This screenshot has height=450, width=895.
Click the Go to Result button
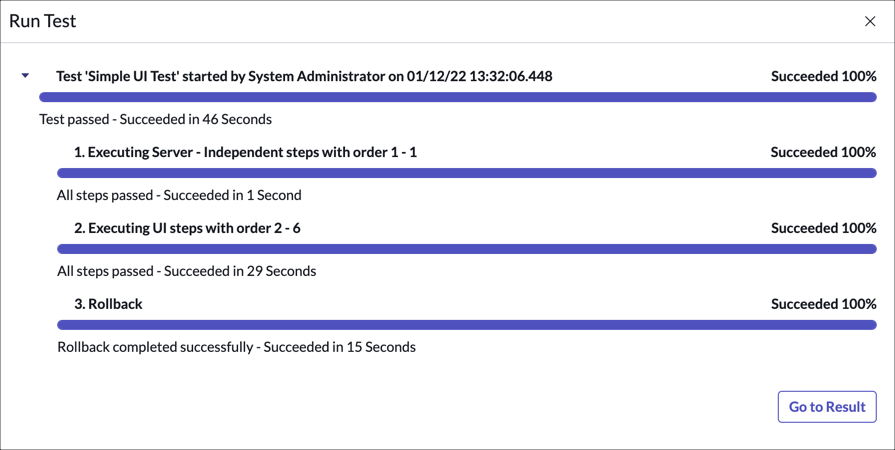827,407
